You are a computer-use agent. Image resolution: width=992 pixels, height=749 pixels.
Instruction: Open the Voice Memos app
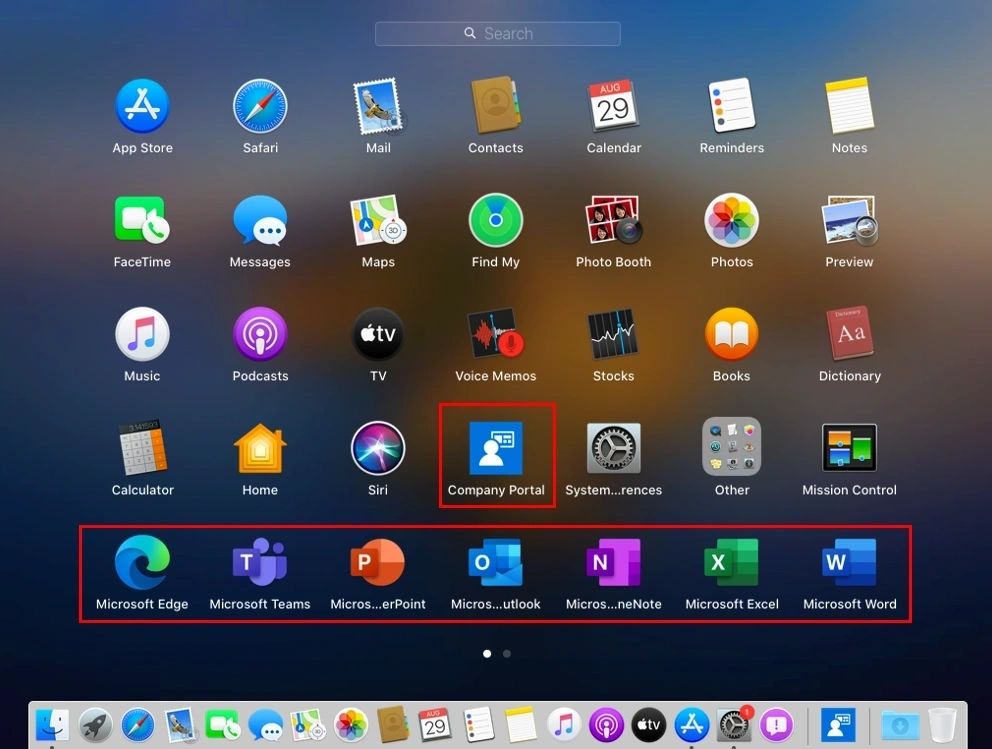(496, 334)
